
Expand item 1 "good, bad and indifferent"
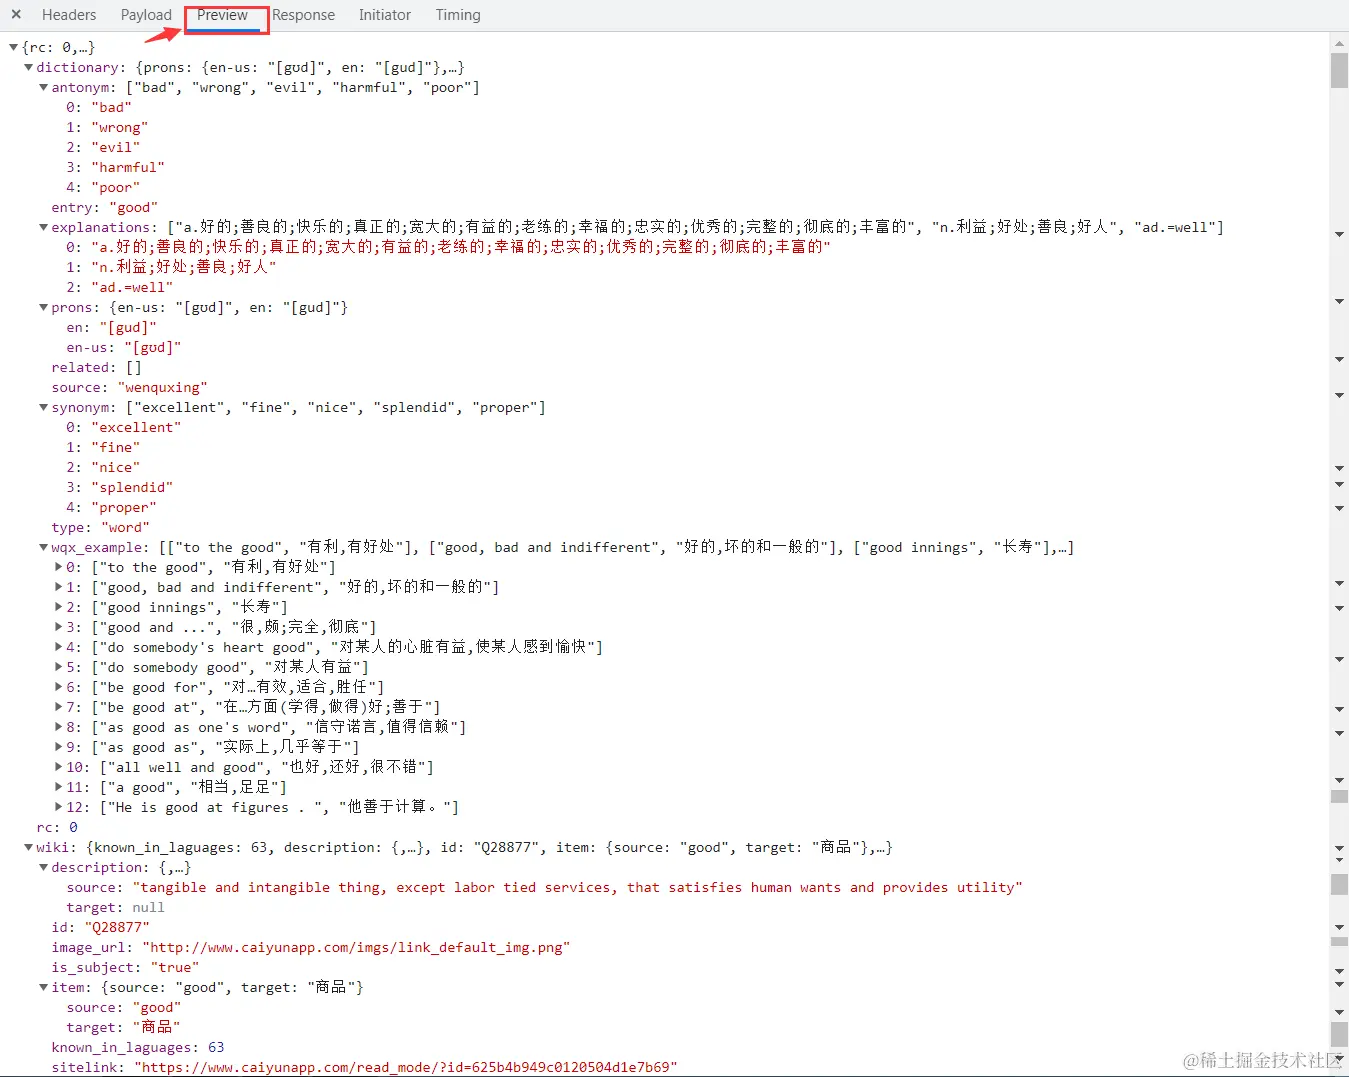59,587
